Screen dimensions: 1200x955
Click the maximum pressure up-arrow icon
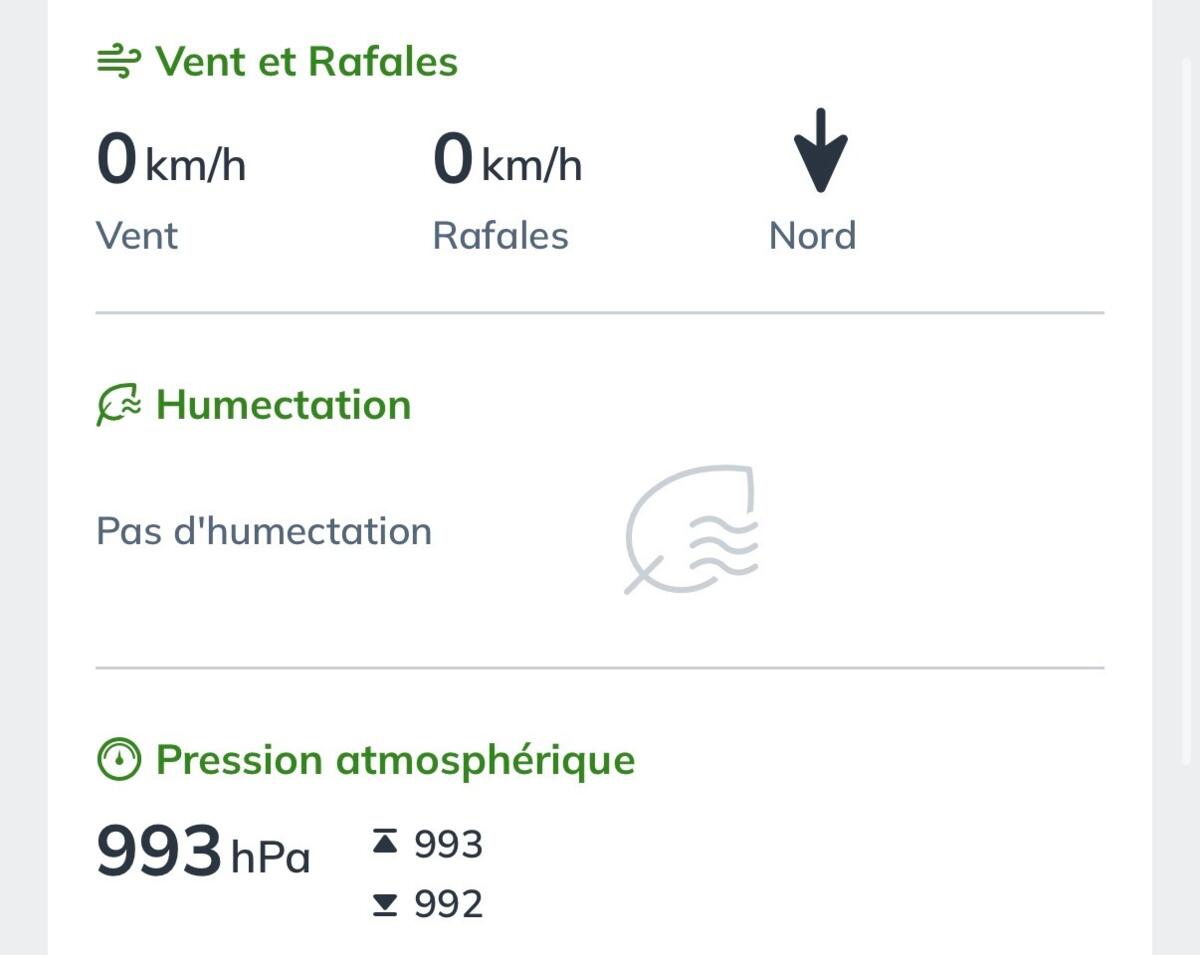tap(384, 845)
